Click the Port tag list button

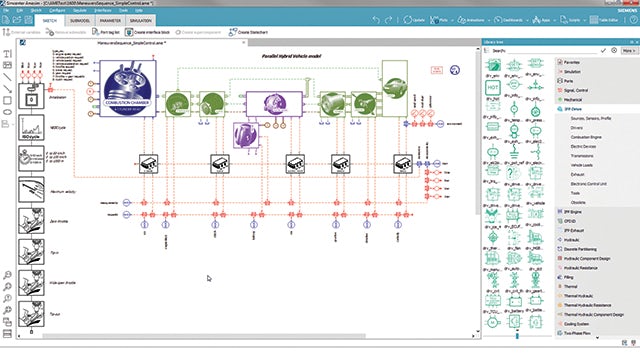click(106, 32)
